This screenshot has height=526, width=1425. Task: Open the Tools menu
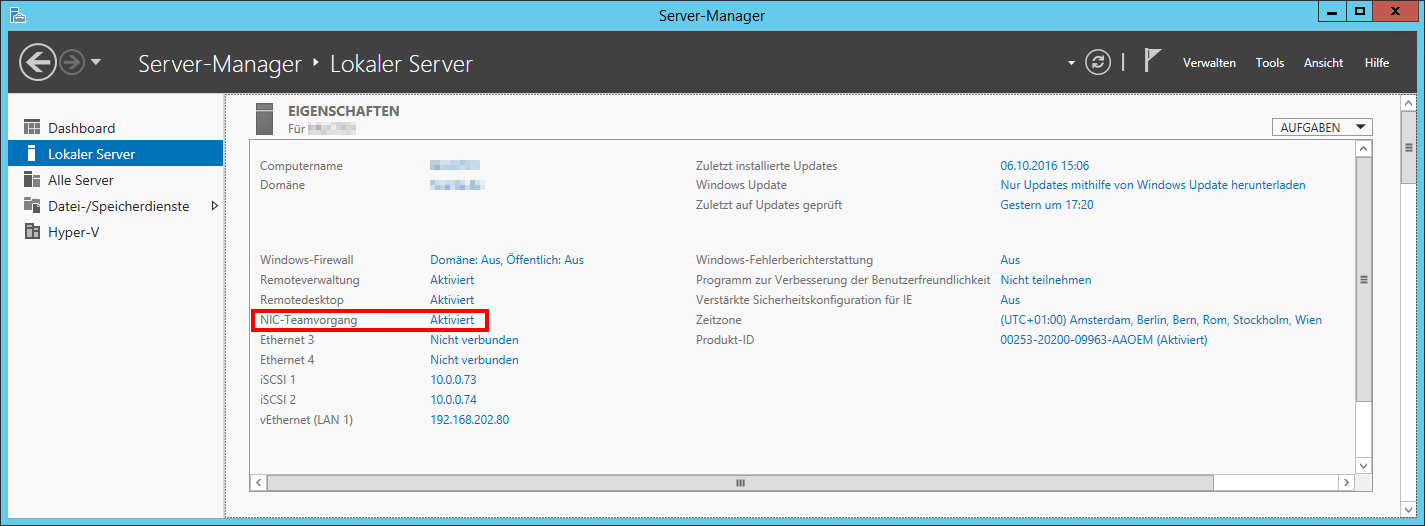pos(1270,63)
